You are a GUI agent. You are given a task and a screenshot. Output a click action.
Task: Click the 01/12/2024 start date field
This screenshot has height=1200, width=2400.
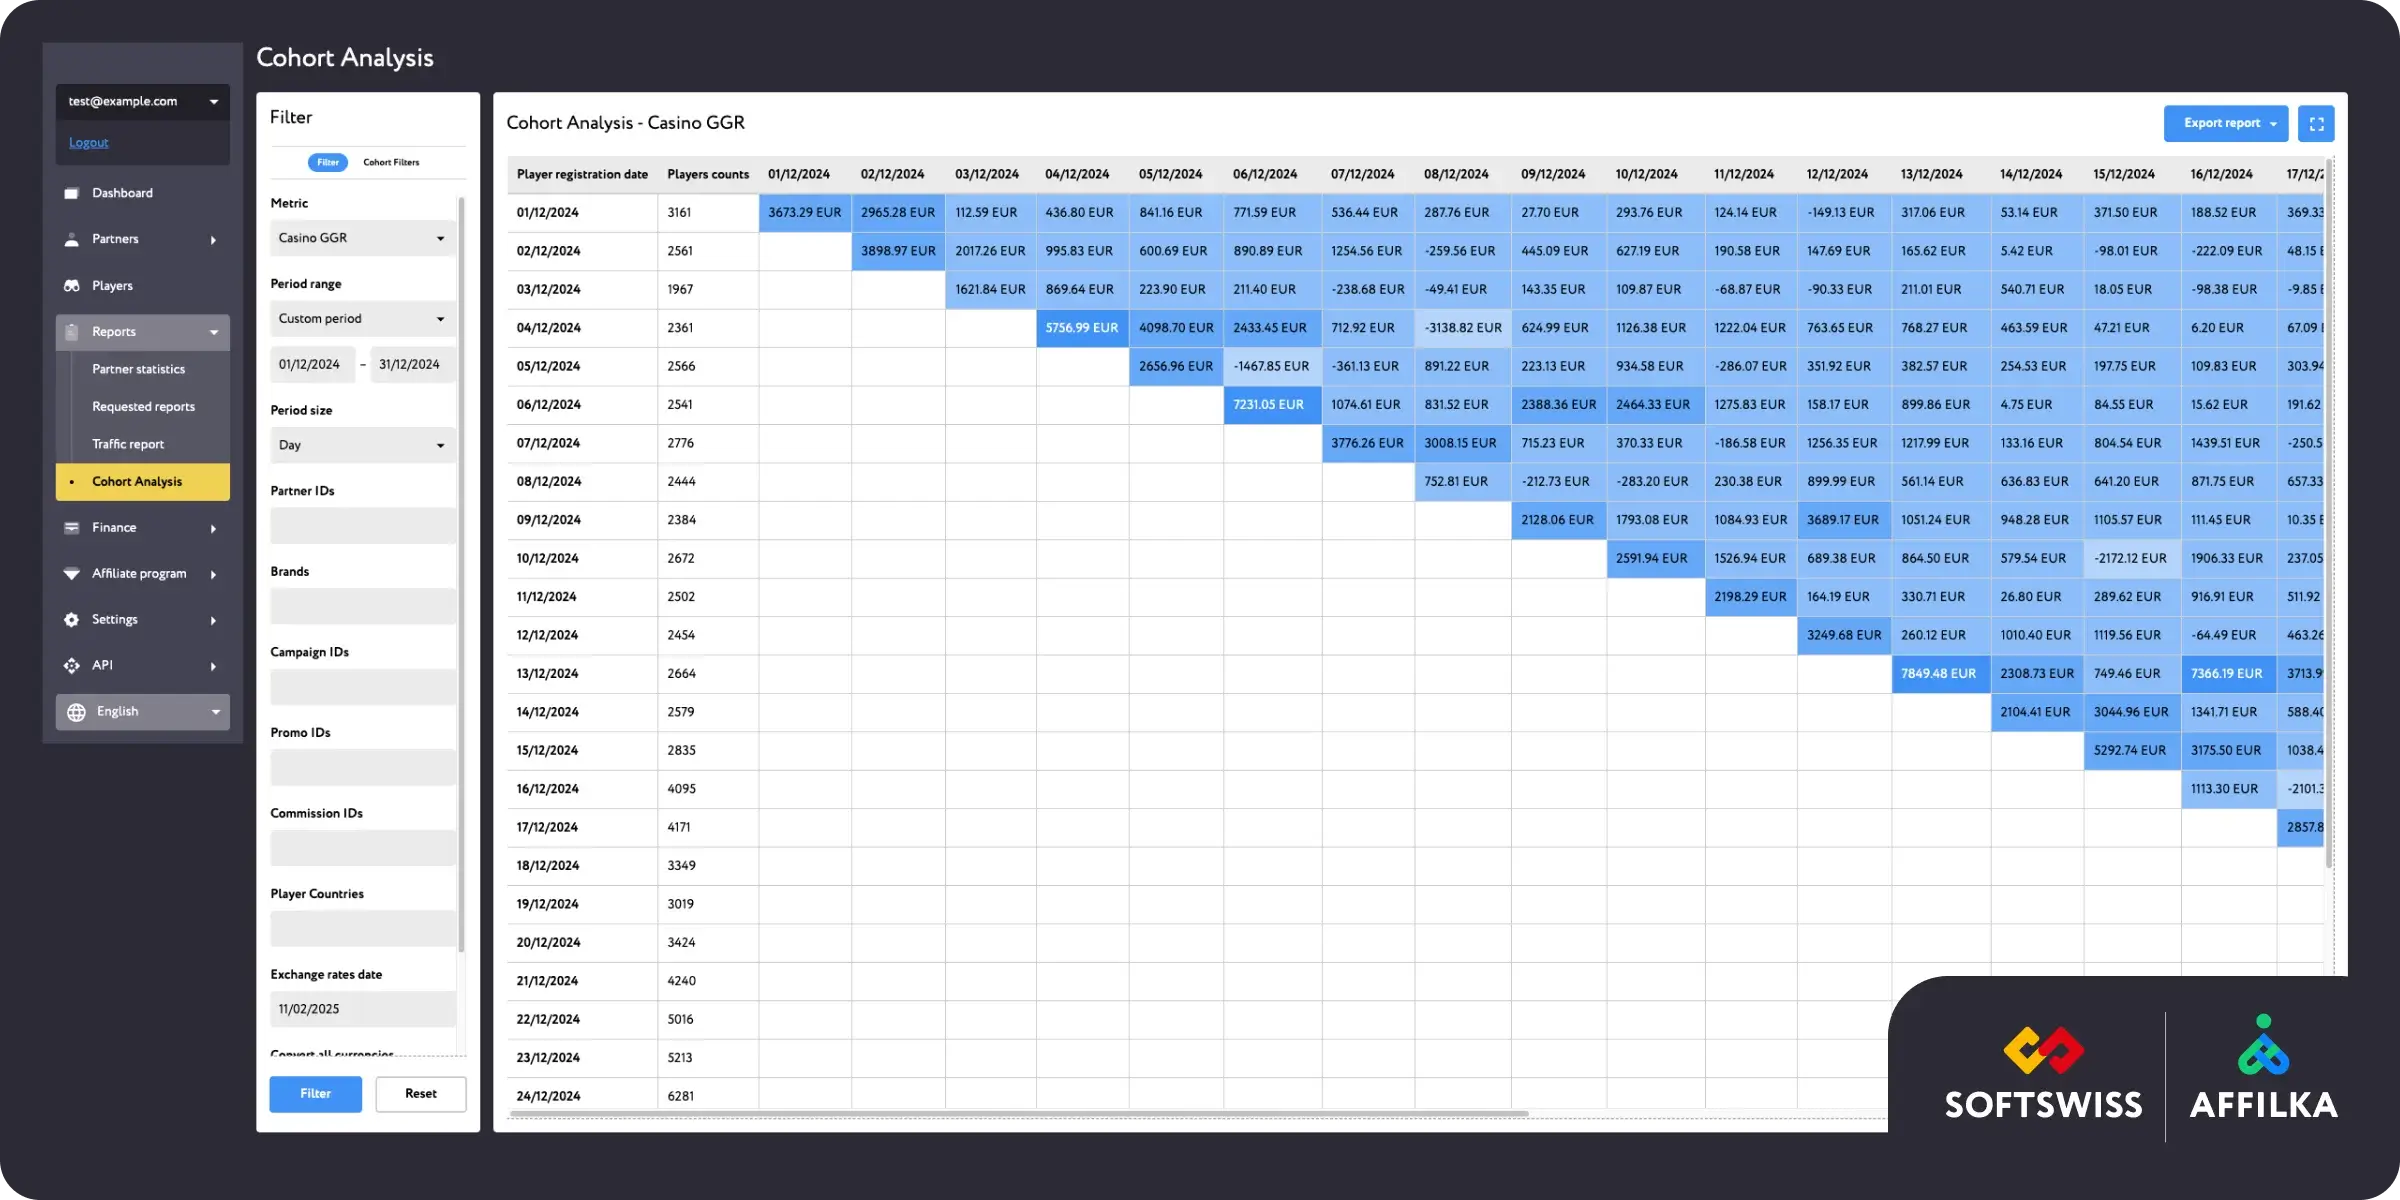tap(312, 364)
